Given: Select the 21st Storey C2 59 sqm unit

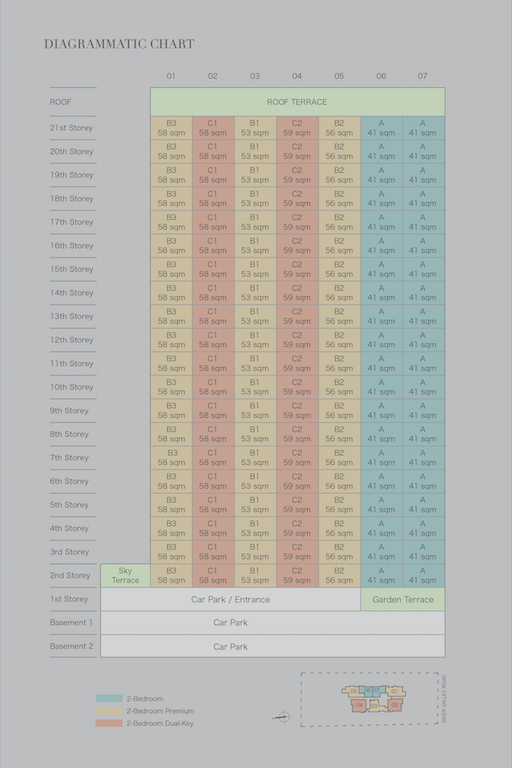Looking at the screenshot, I should (x=297, y=128).
